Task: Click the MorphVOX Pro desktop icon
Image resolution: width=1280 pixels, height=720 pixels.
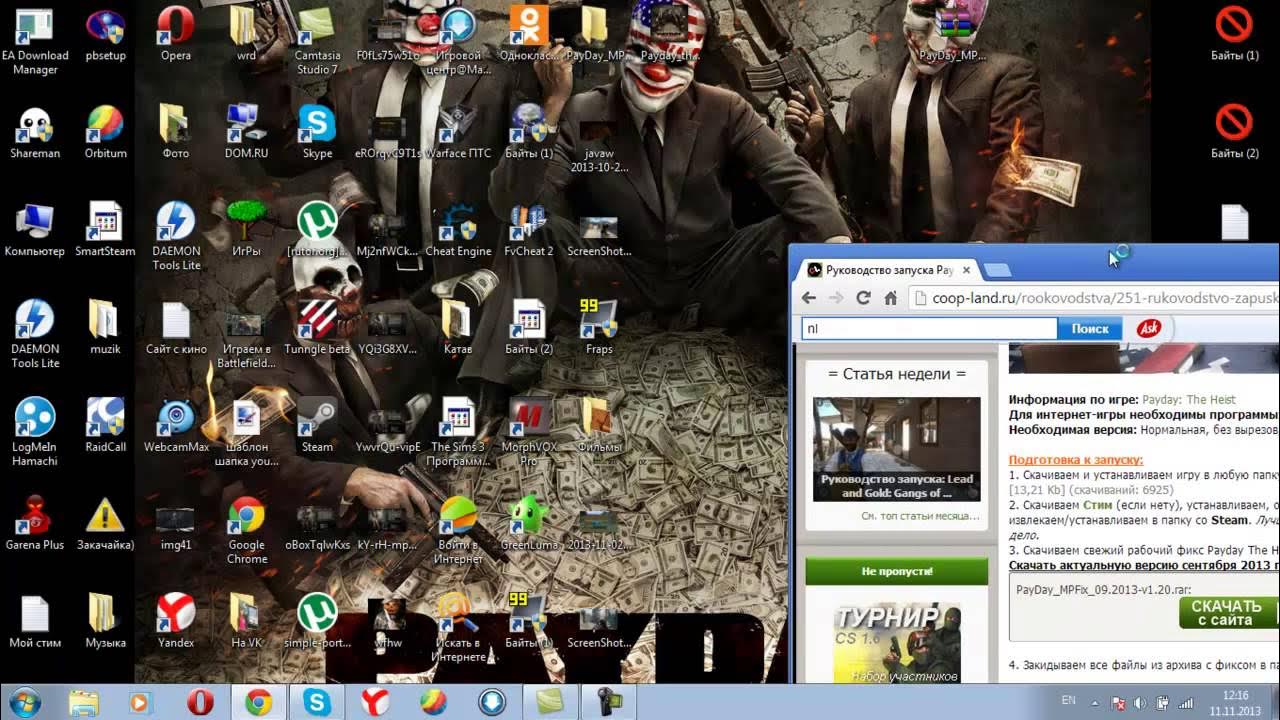Action: pos(528,433)
